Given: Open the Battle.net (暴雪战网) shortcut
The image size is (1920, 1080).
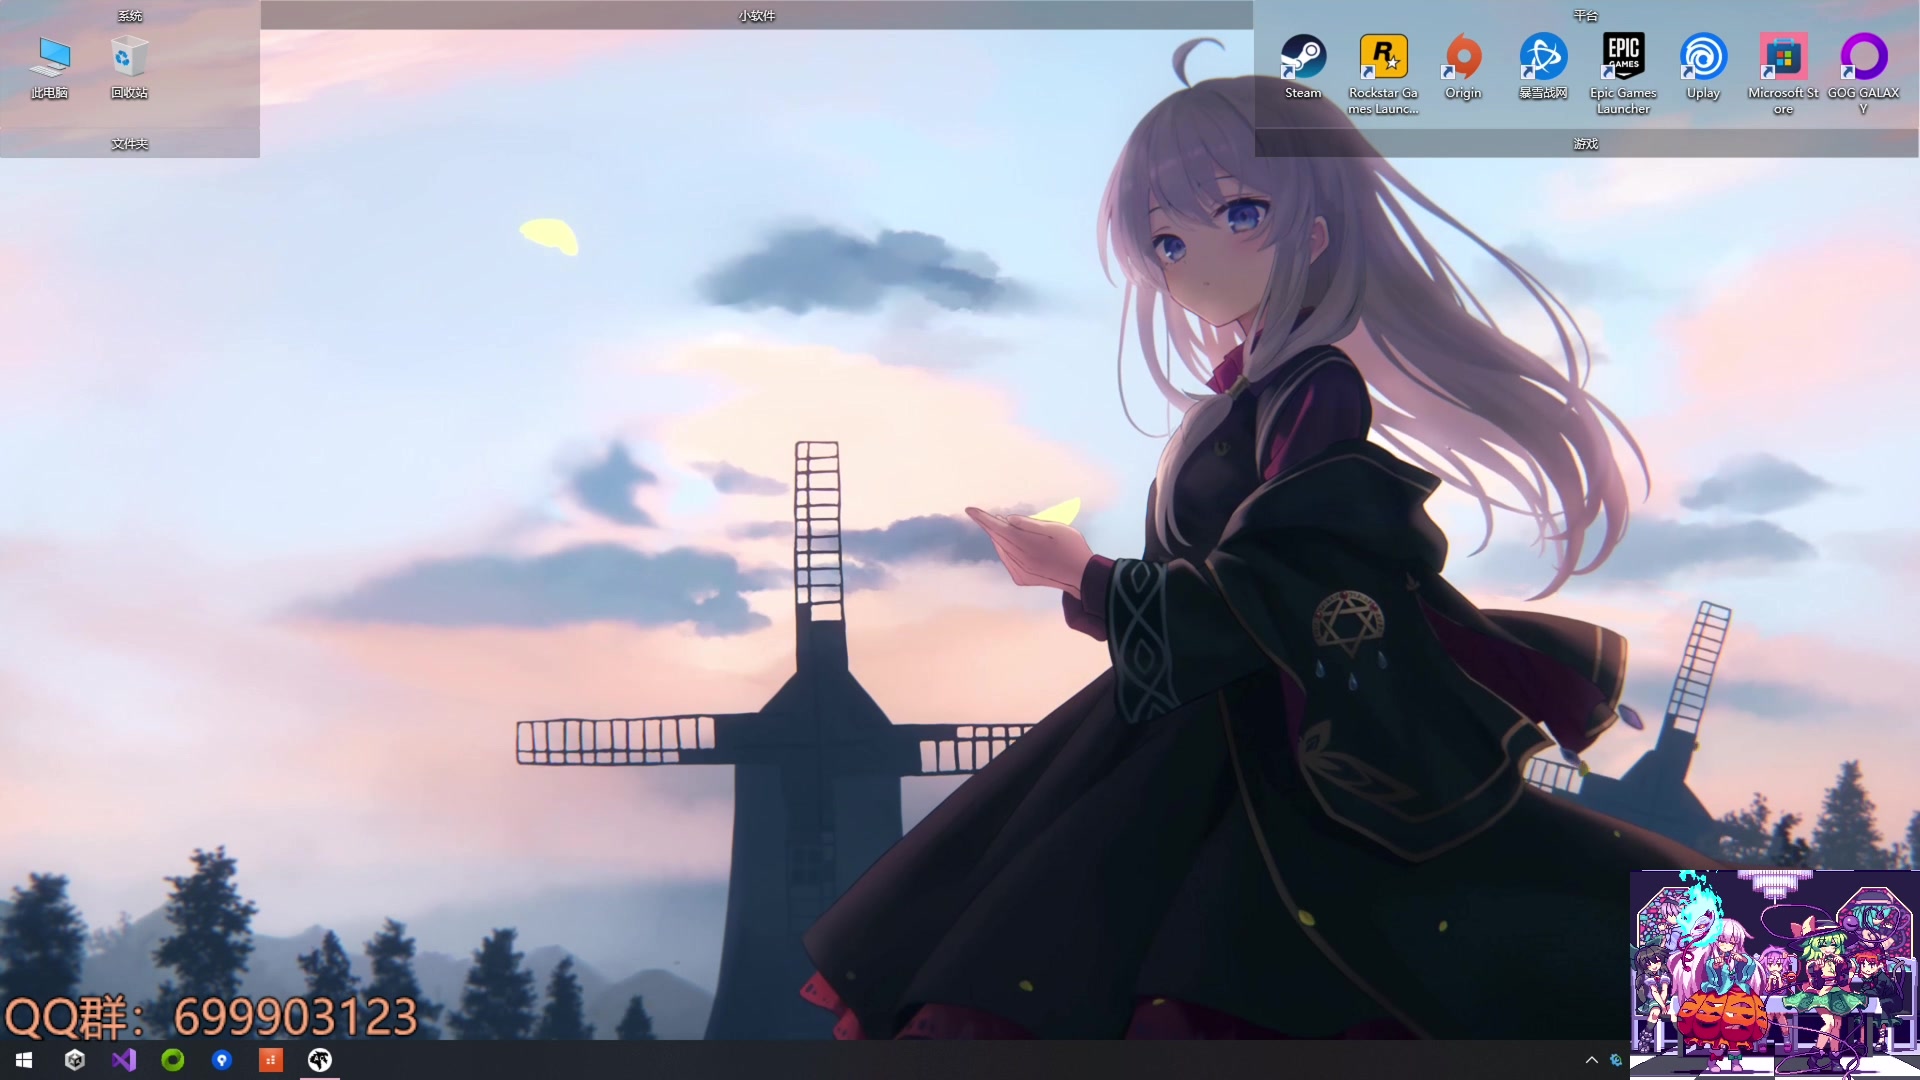Looking at the screenshot, I should [x=1543, y=58].
